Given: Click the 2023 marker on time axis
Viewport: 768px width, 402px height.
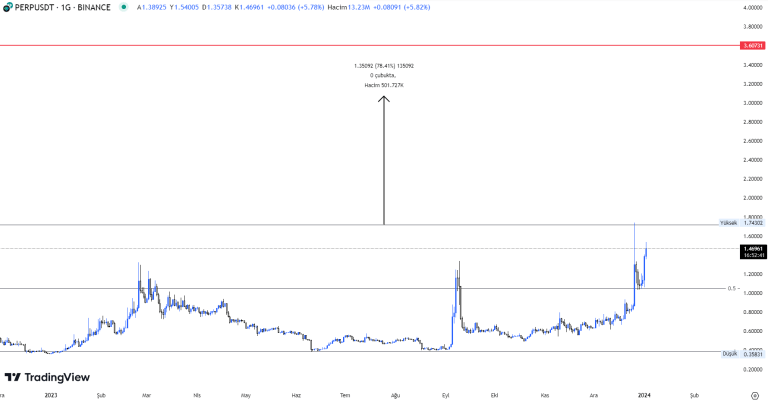Looking at the screenshot, I should pyautogui.click(x=53, y=395).
